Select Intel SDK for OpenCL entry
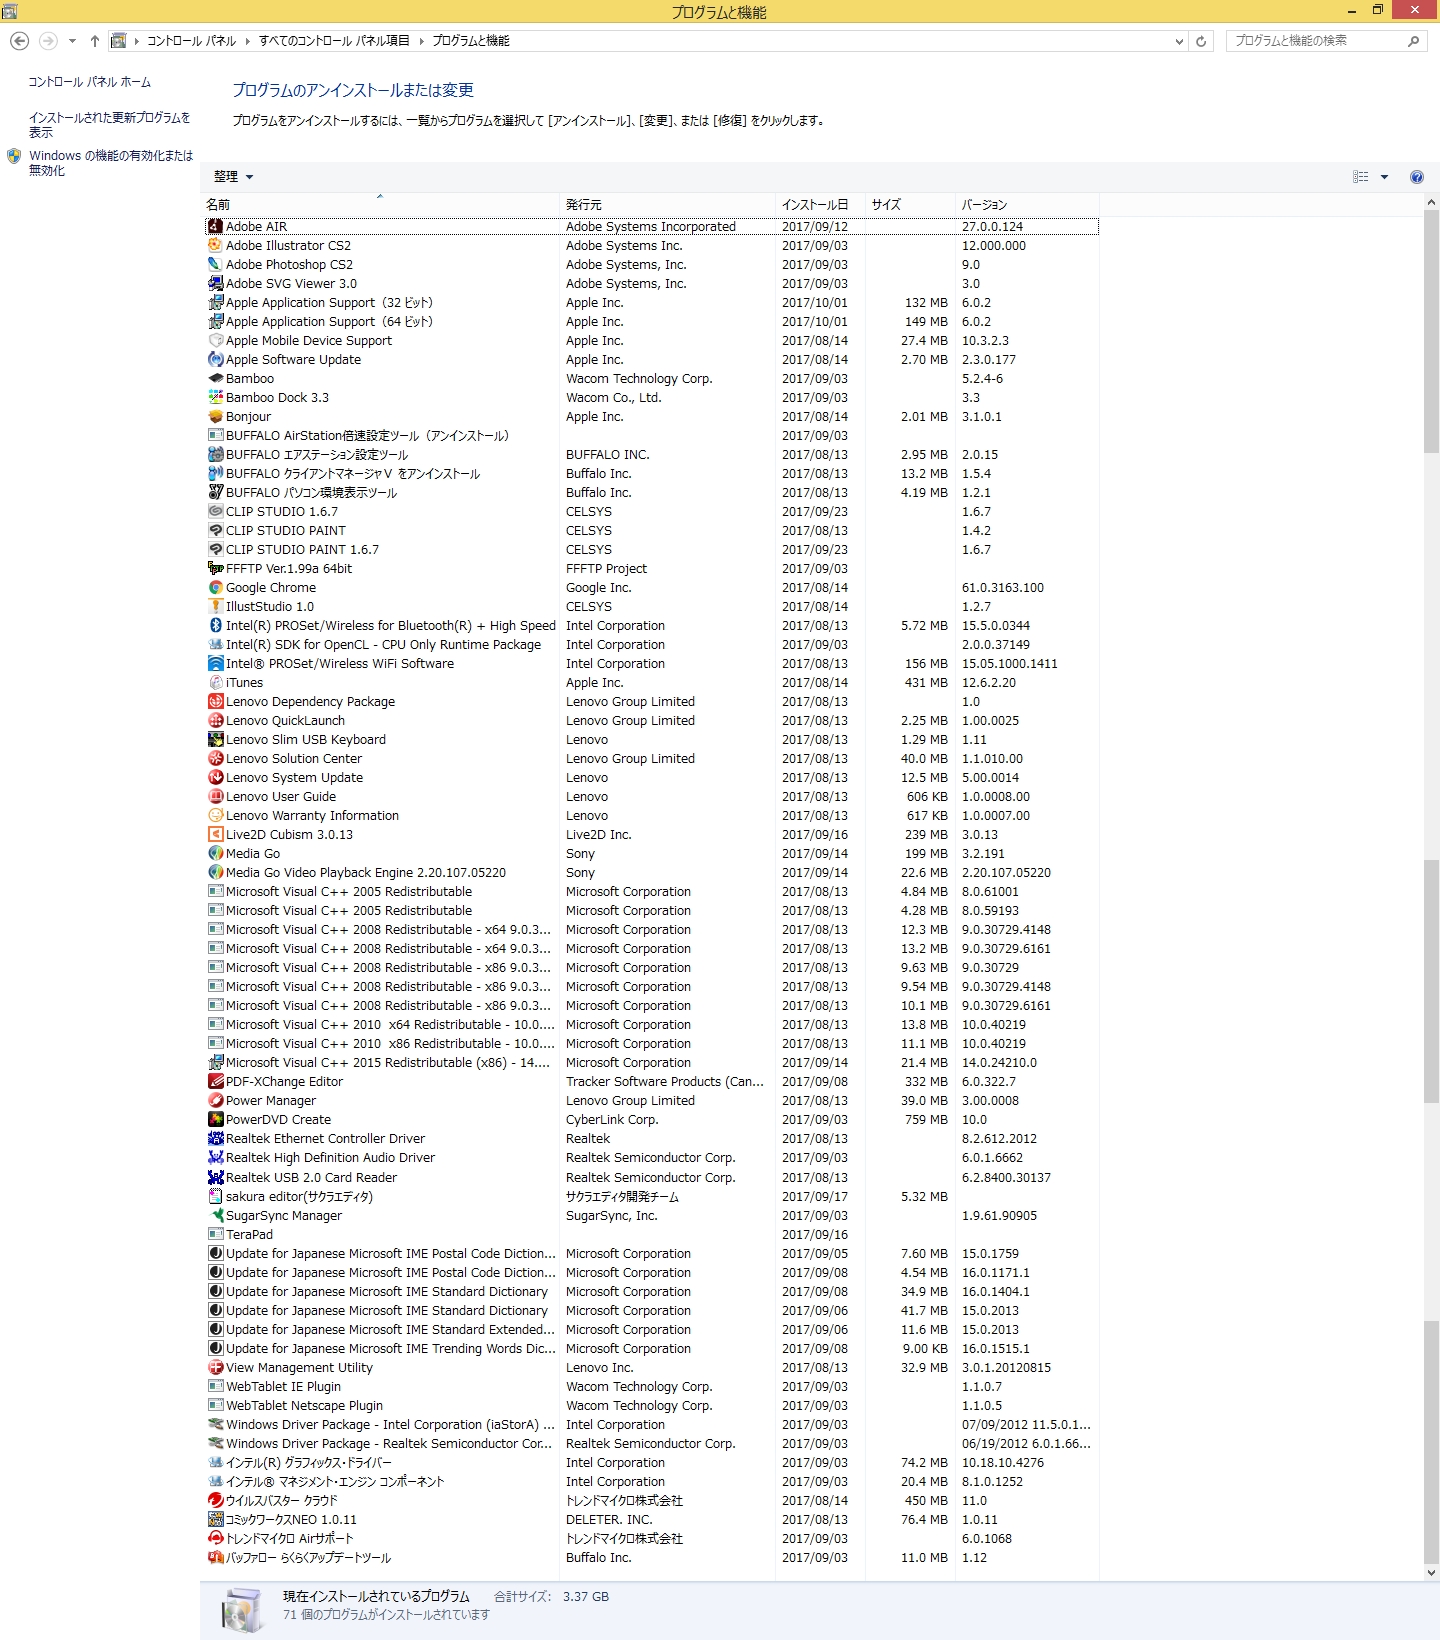 point(652,645)
